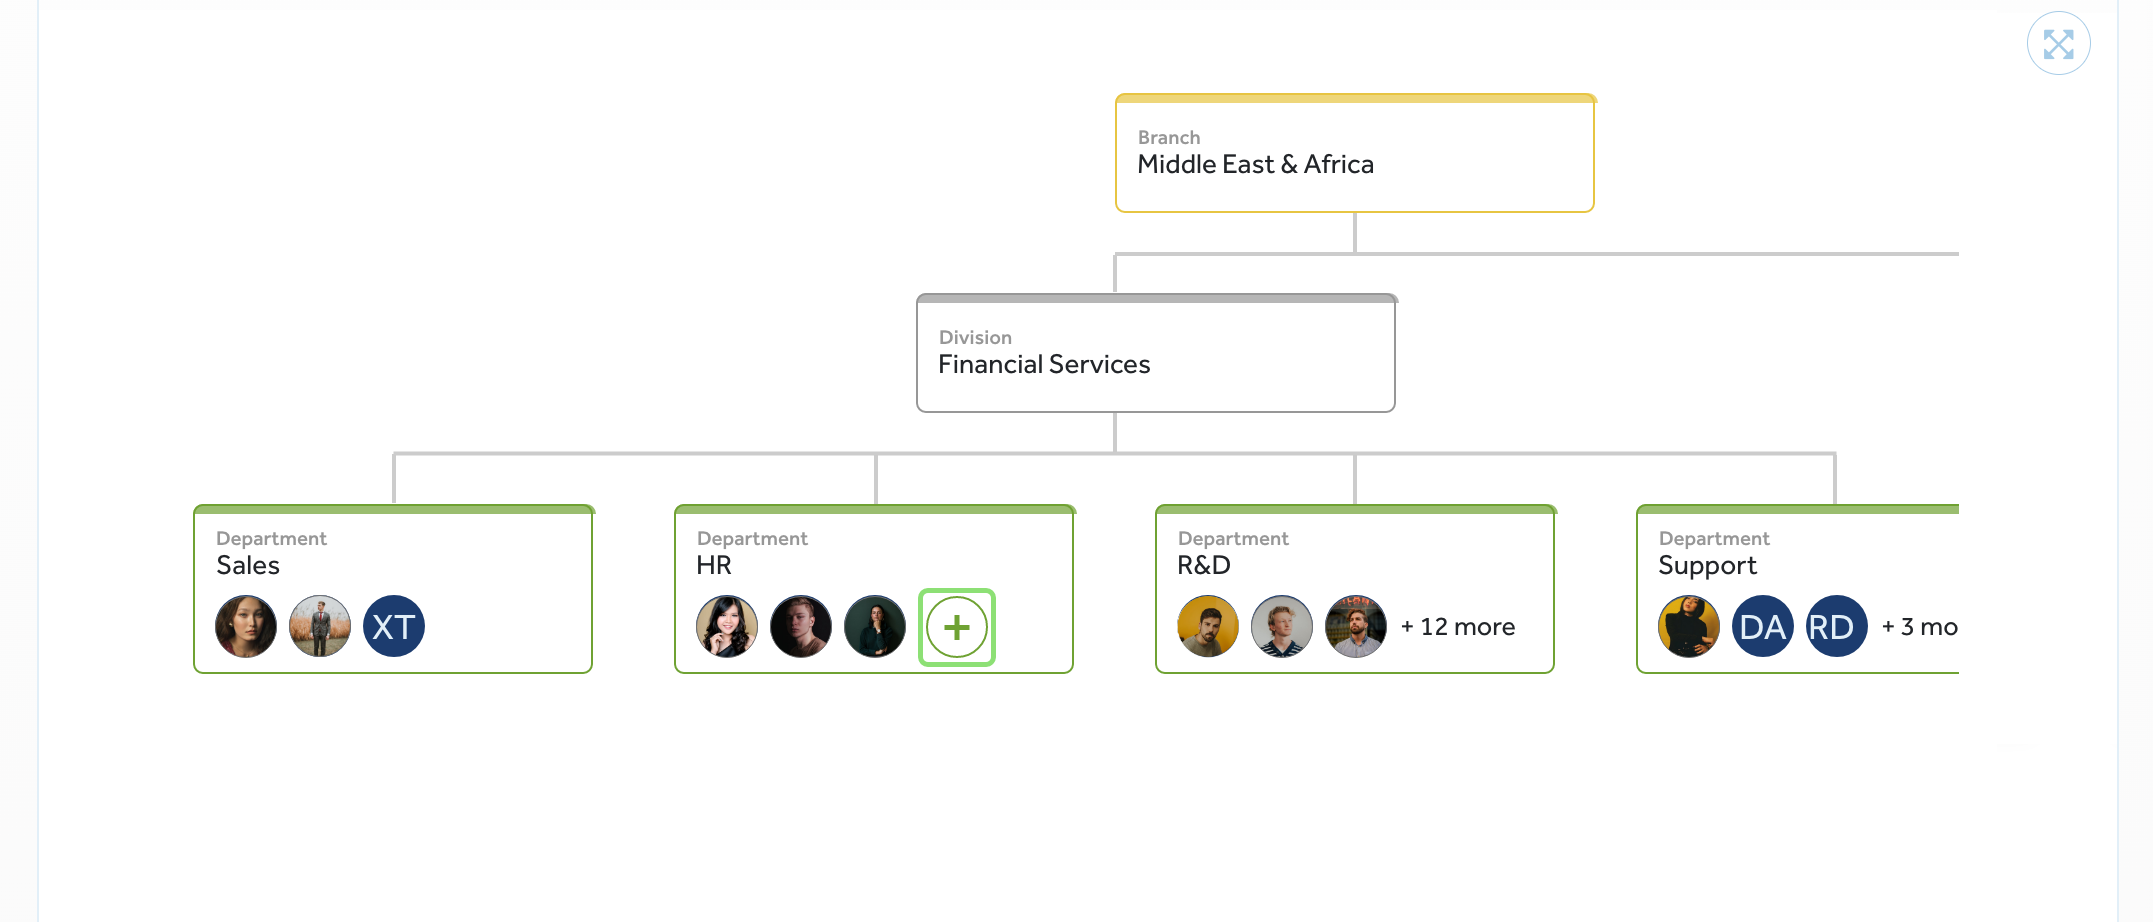Open first Support member's yellow photo
The height and width of the screenshot is (922, 2153).
coord(1688,627)
